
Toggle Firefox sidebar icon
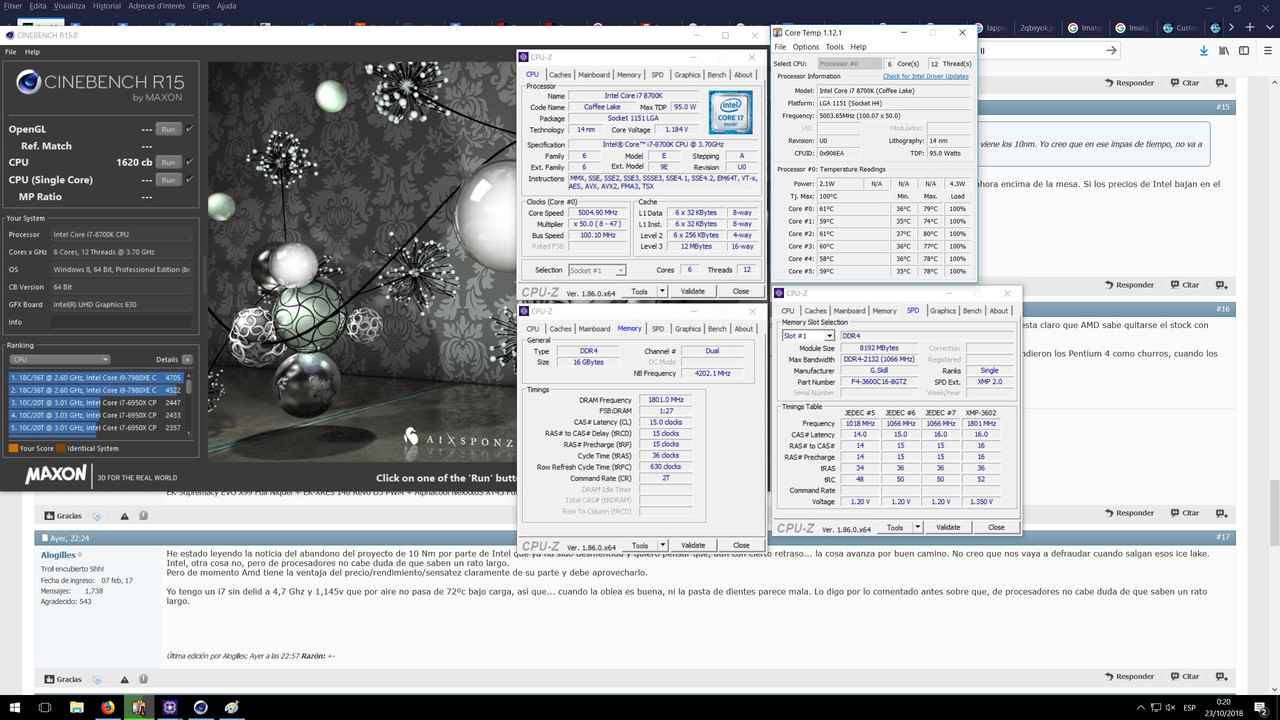pyautogui.click(x=1245, y=51)
